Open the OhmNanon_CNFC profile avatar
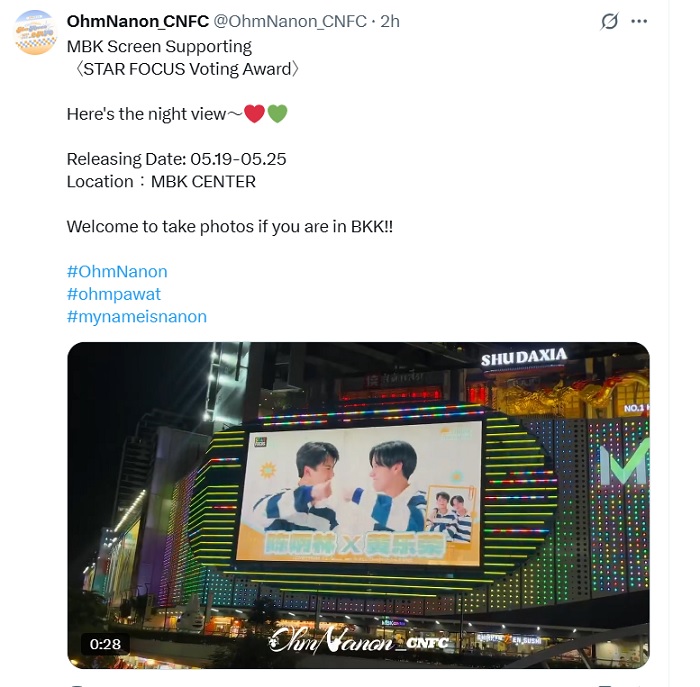 [36, 32]
